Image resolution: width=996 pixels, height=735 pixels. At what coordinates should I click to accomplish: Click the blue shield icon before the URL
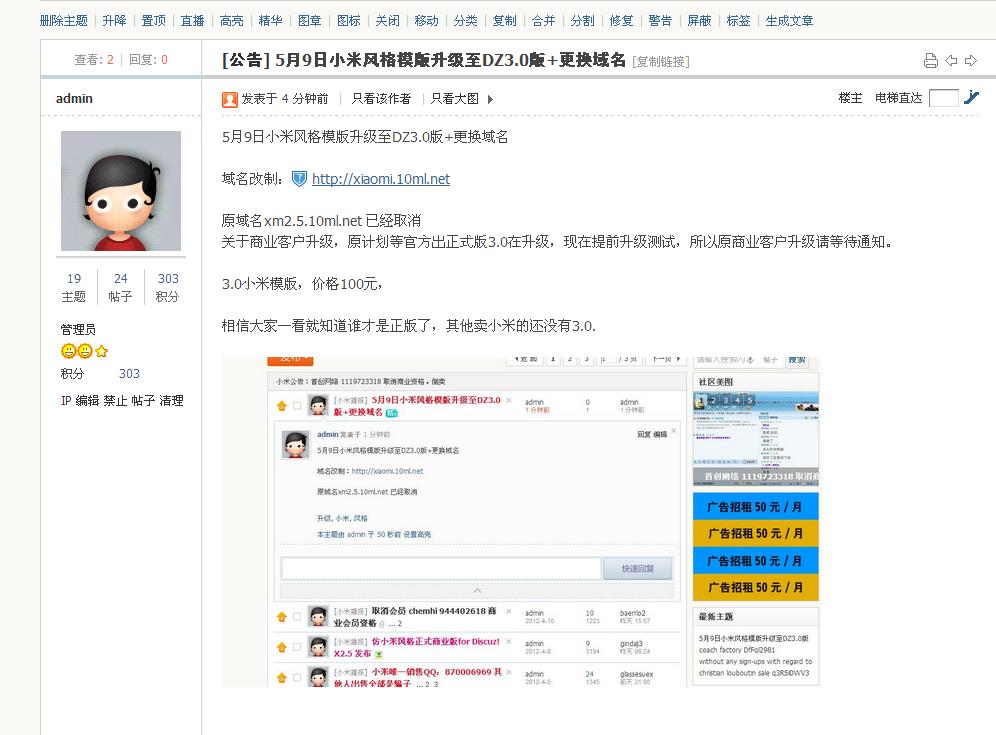pos(299,179)
